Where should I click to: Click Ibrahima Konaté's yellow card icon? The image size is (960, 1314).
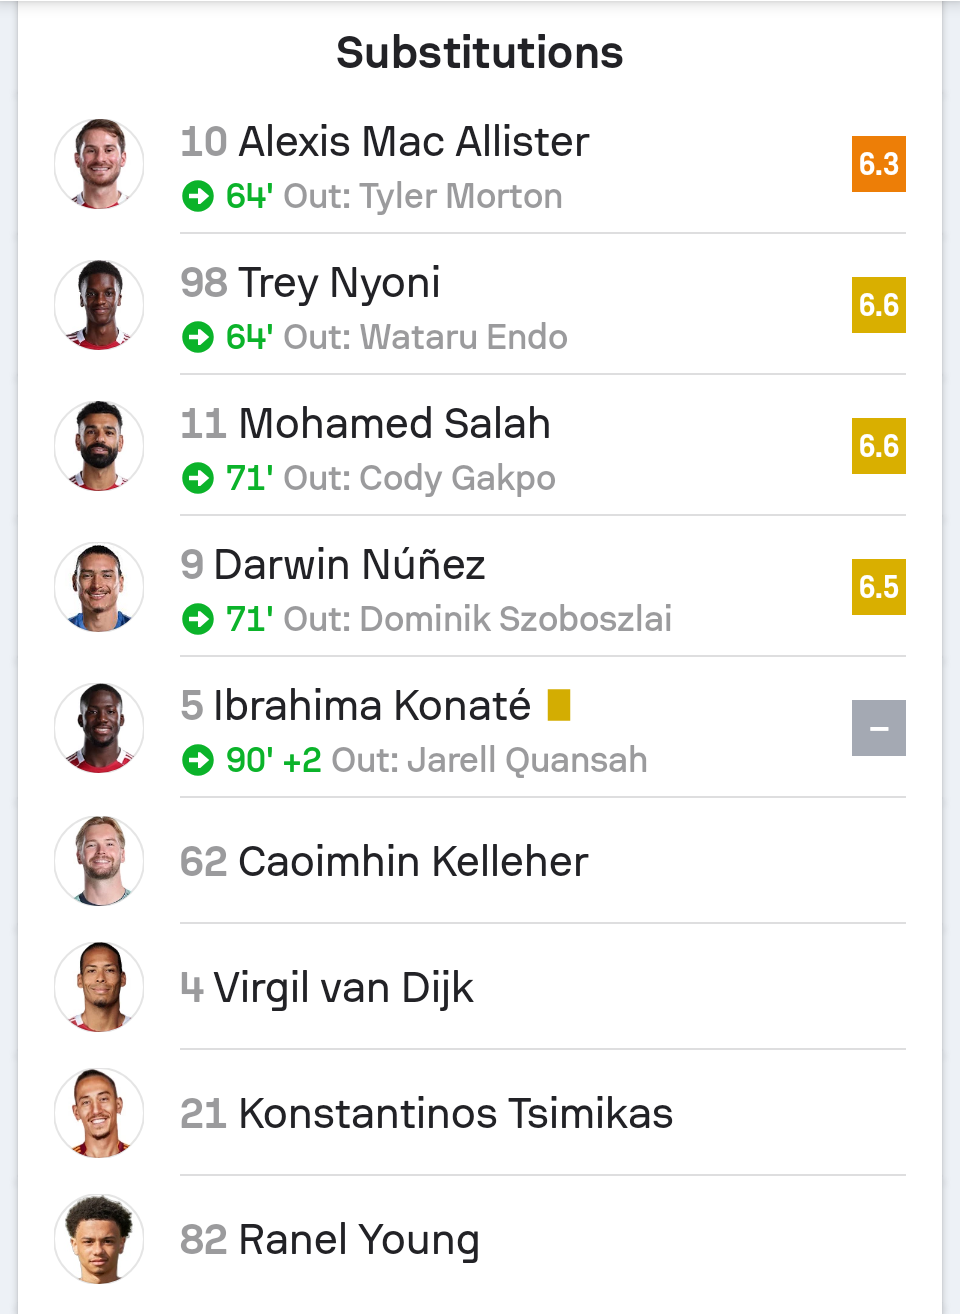coord(559,705)
